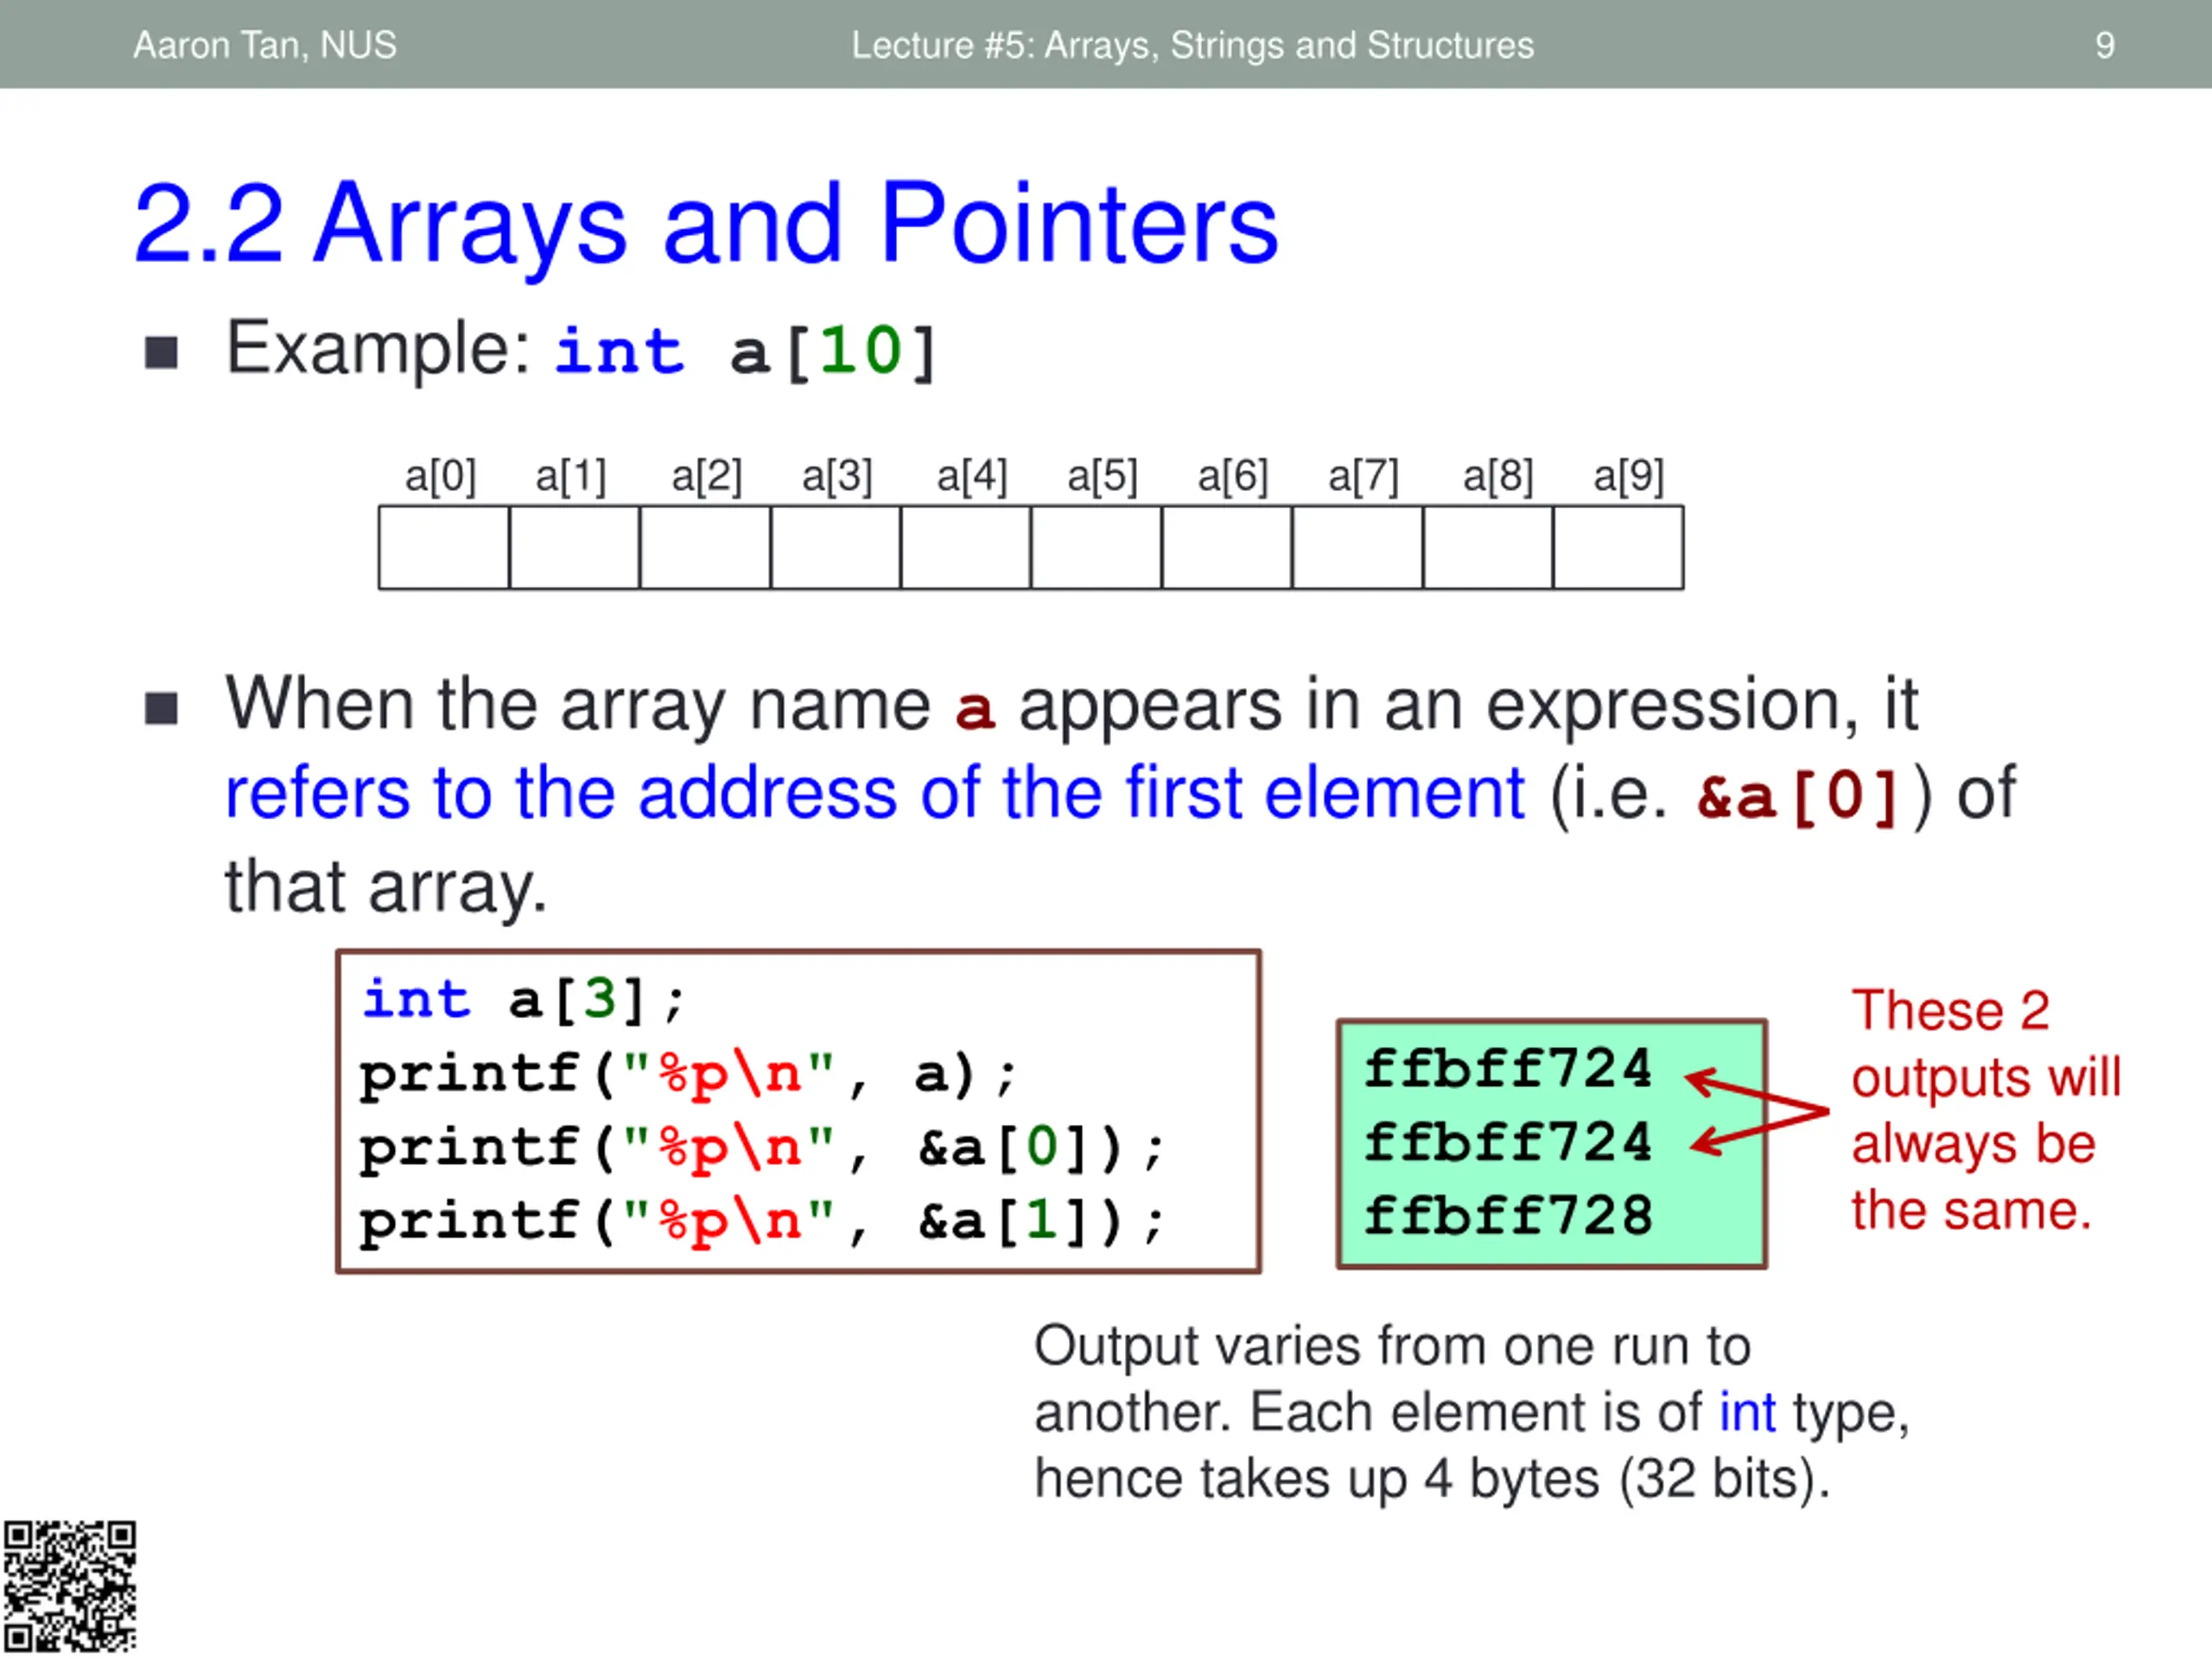Image resolution: width=2212 pixels, height=1659 pixels.
Task: Click the a[0] array cell
Action: coord(444,547)
